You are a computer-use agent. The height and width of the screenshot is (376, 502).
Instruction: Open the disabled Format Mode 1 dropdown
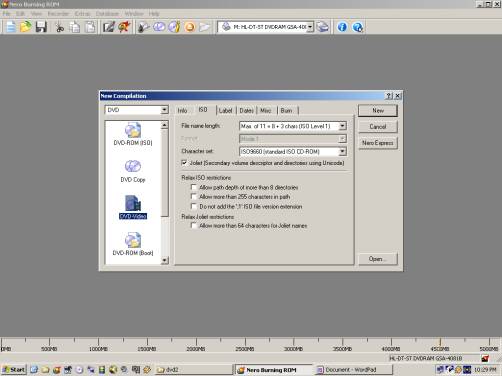pos(342,139)
